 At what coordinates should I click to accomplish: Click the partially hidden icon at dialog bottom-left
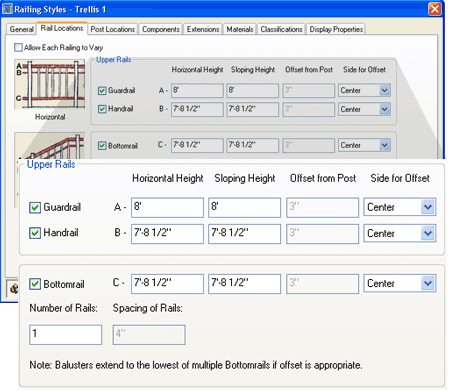[14, 288]
